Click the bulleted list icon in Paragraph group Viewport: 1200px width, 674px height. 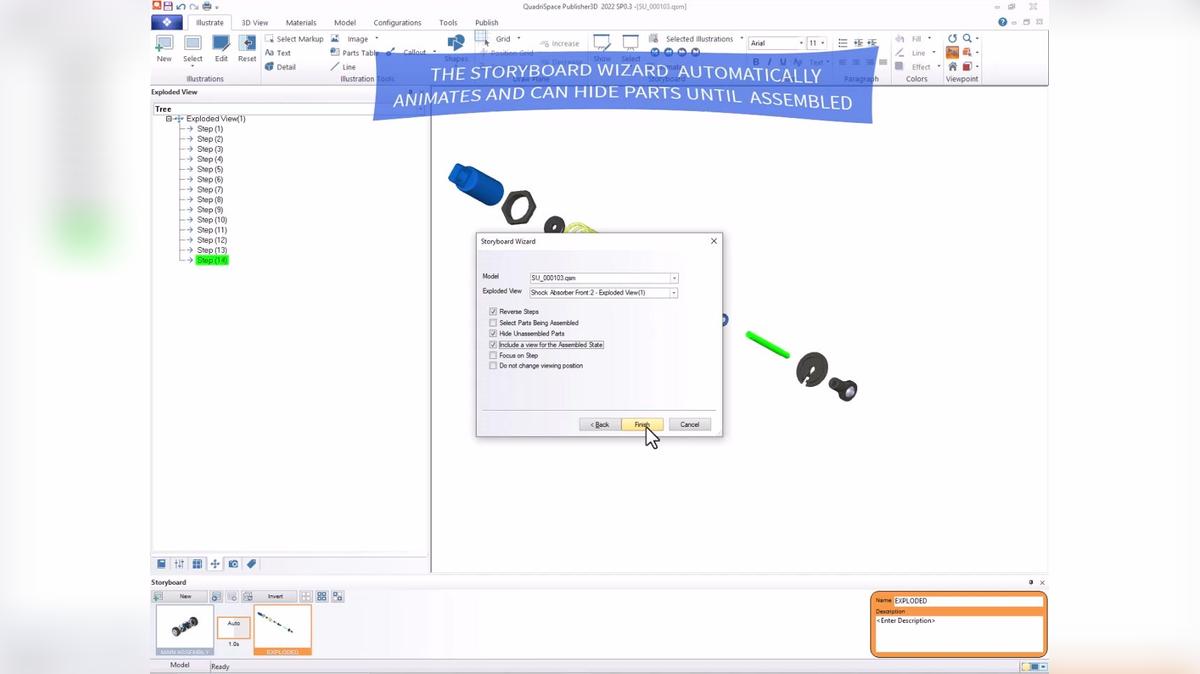pyautogui.click(x=843, y=43)
